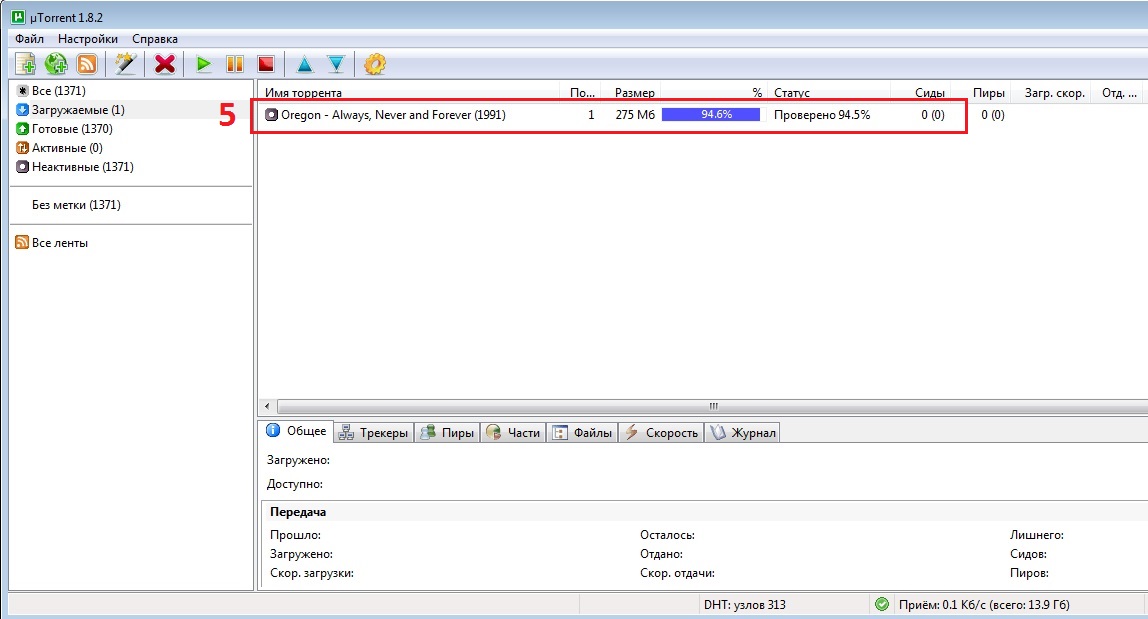
Task: Click the 94.6% progress bar
Action: [711, 115]
